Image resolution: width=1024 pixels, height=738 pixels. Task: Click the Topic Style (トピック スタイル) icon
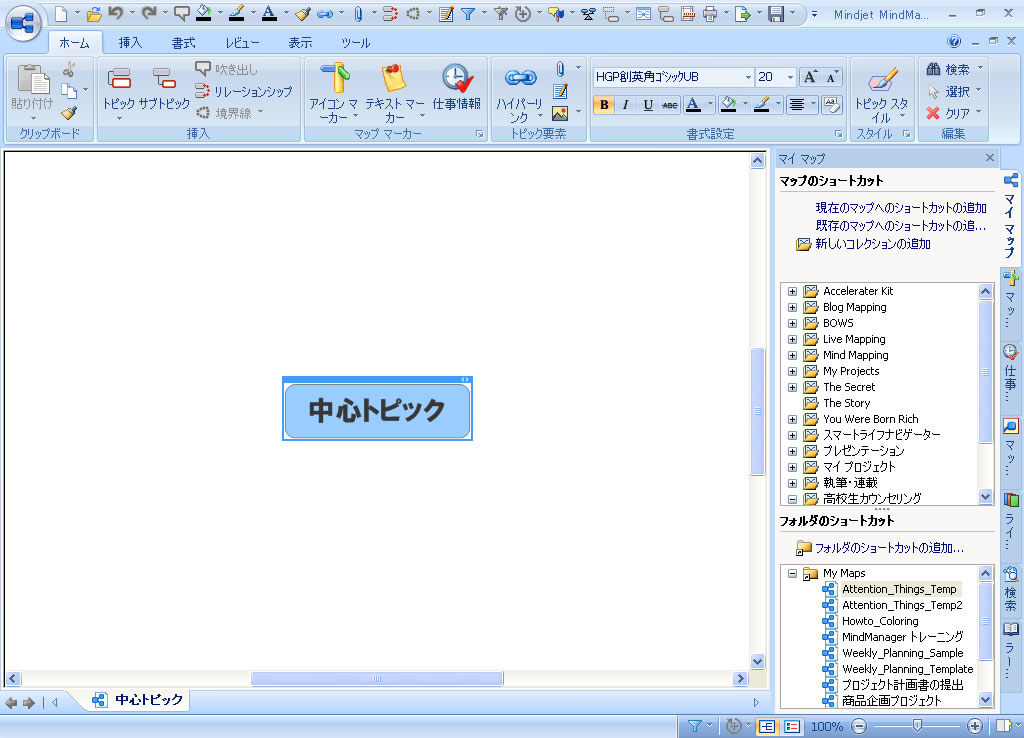point(881,79)
